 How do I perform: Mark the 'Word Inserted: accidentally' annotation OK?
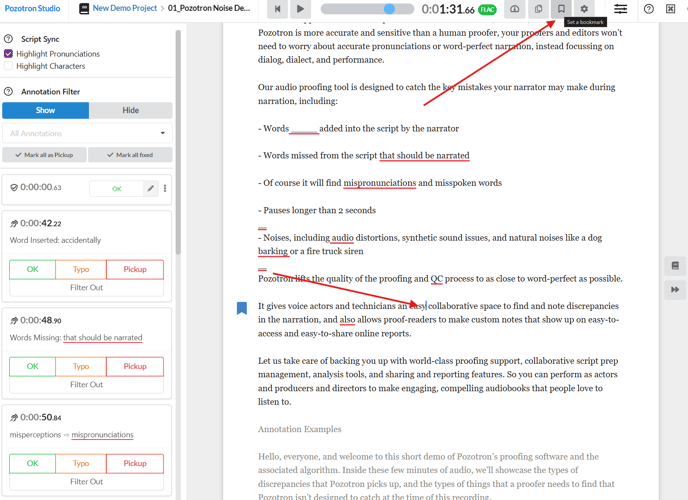(x=32, y=269)
